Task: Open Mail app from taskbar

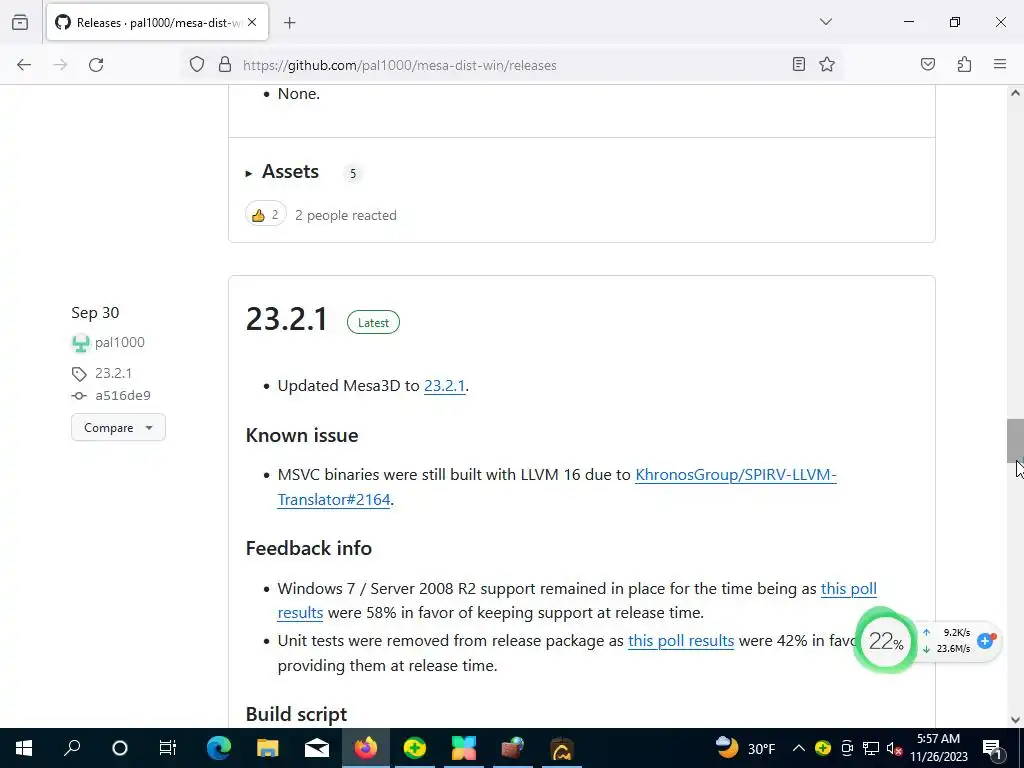Action: 317,748
